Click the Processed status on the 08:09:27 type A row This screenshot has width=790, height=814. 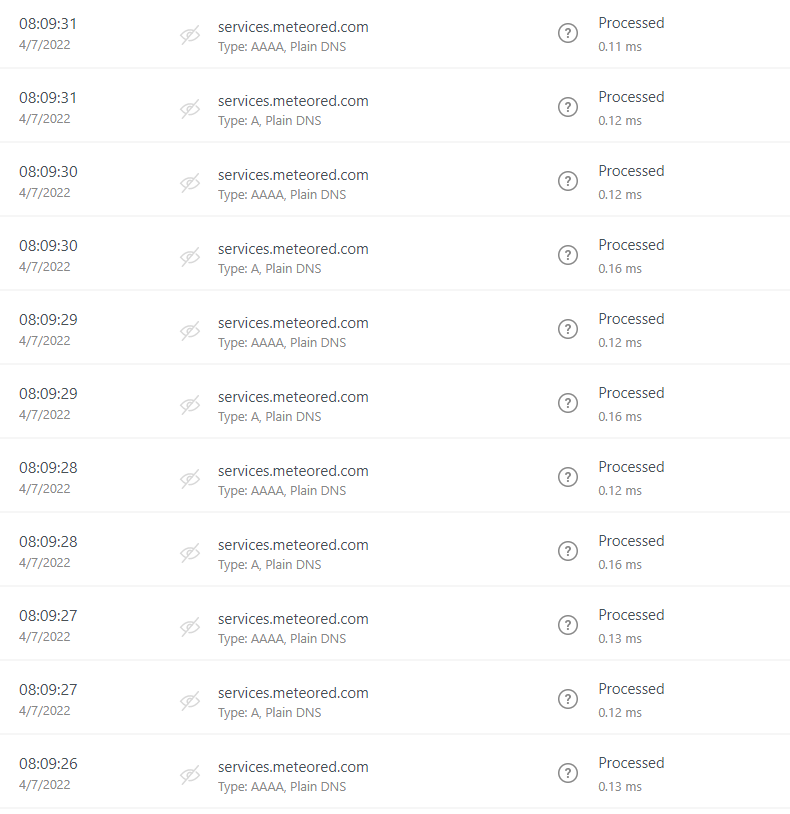[631, 689]
